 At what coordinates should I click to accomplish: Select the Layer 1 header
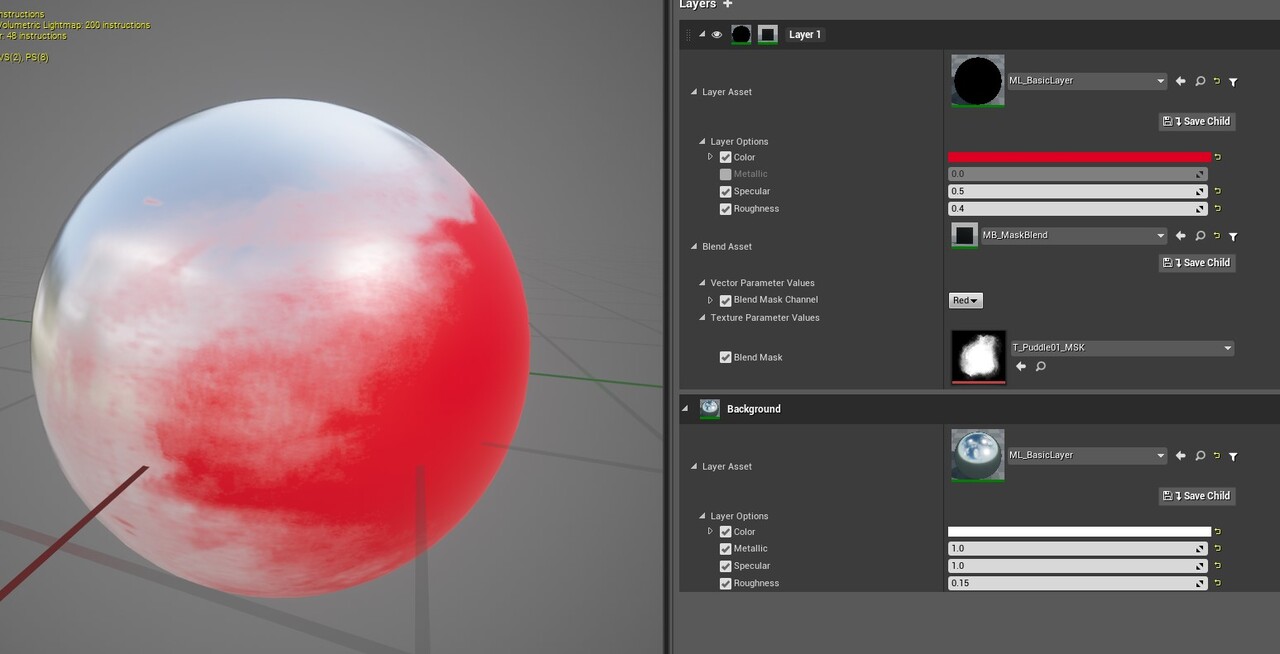(805, 33)
